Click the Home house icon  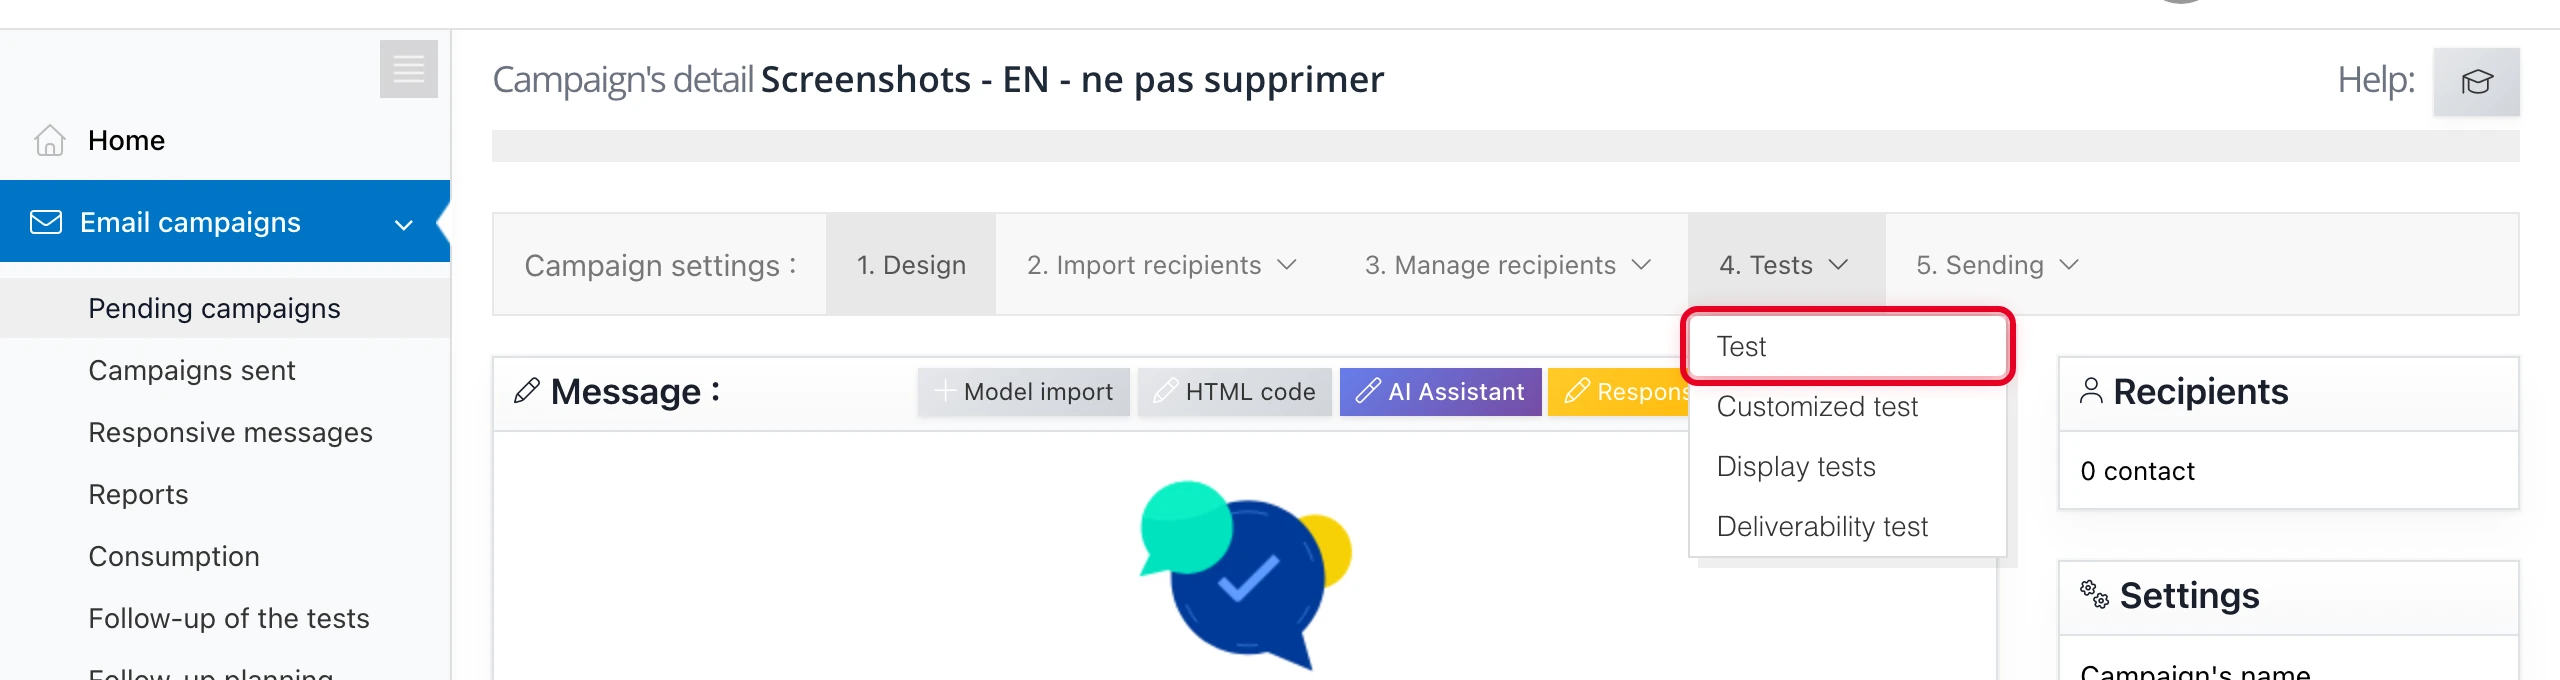click(x=47, y=141)
